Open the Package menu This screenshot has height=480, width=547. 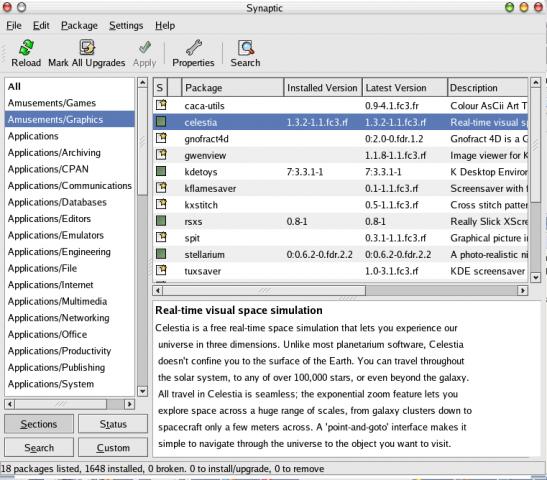(79, 25)
